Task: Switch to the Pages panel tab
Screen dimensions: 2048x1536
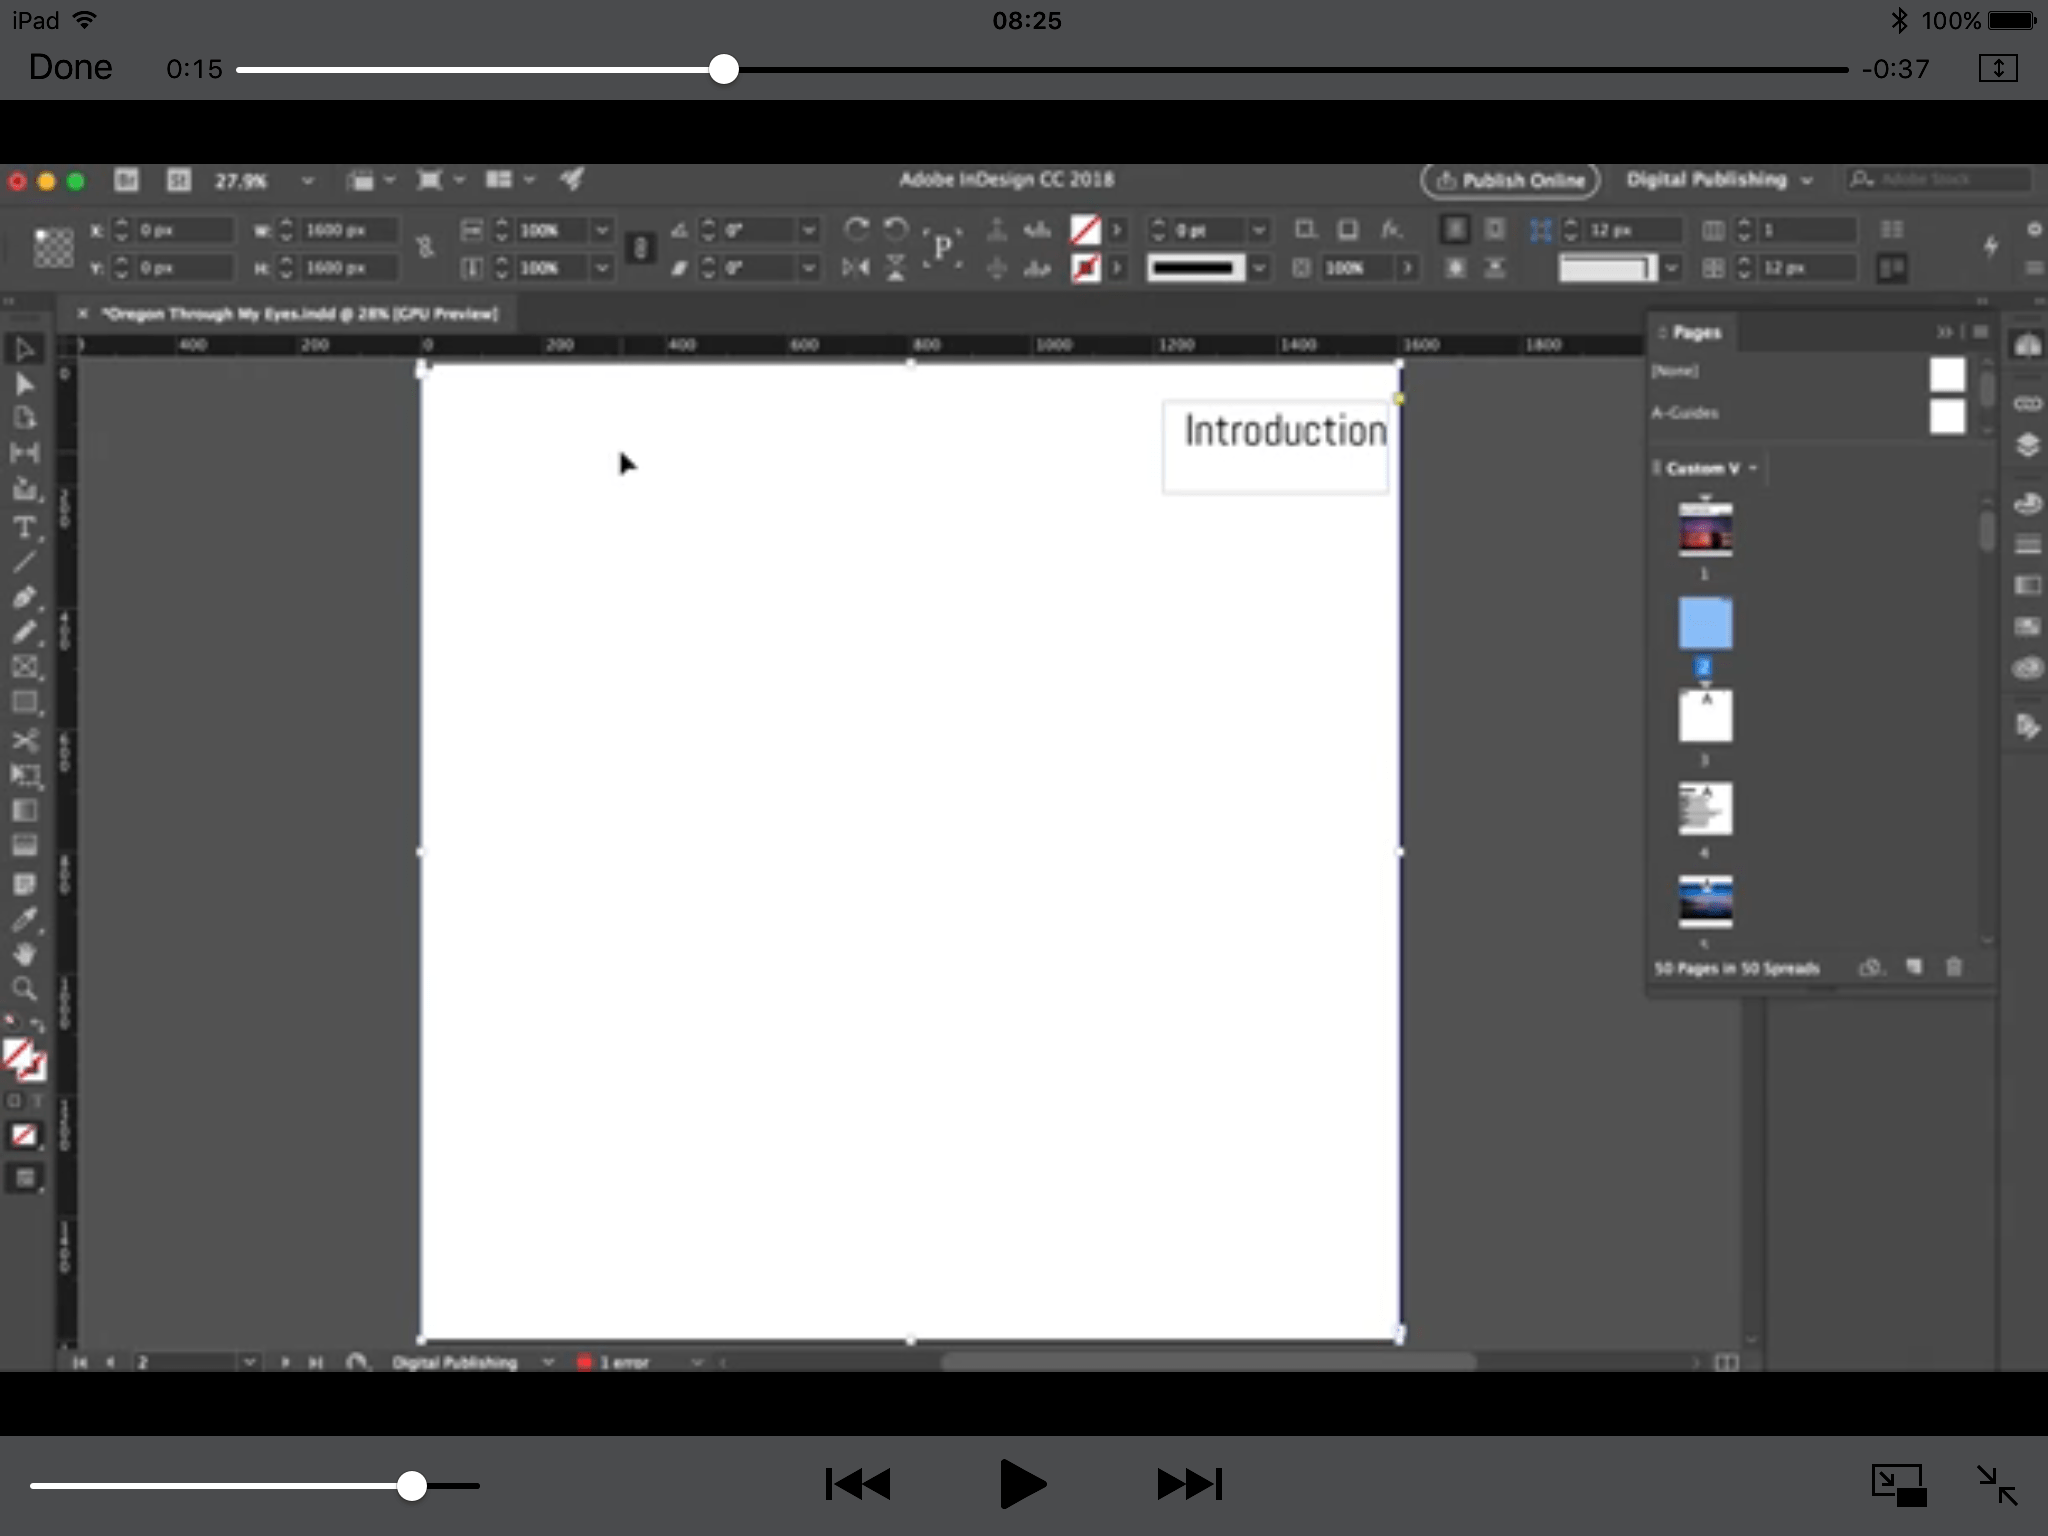Action: pos(1697,331)
